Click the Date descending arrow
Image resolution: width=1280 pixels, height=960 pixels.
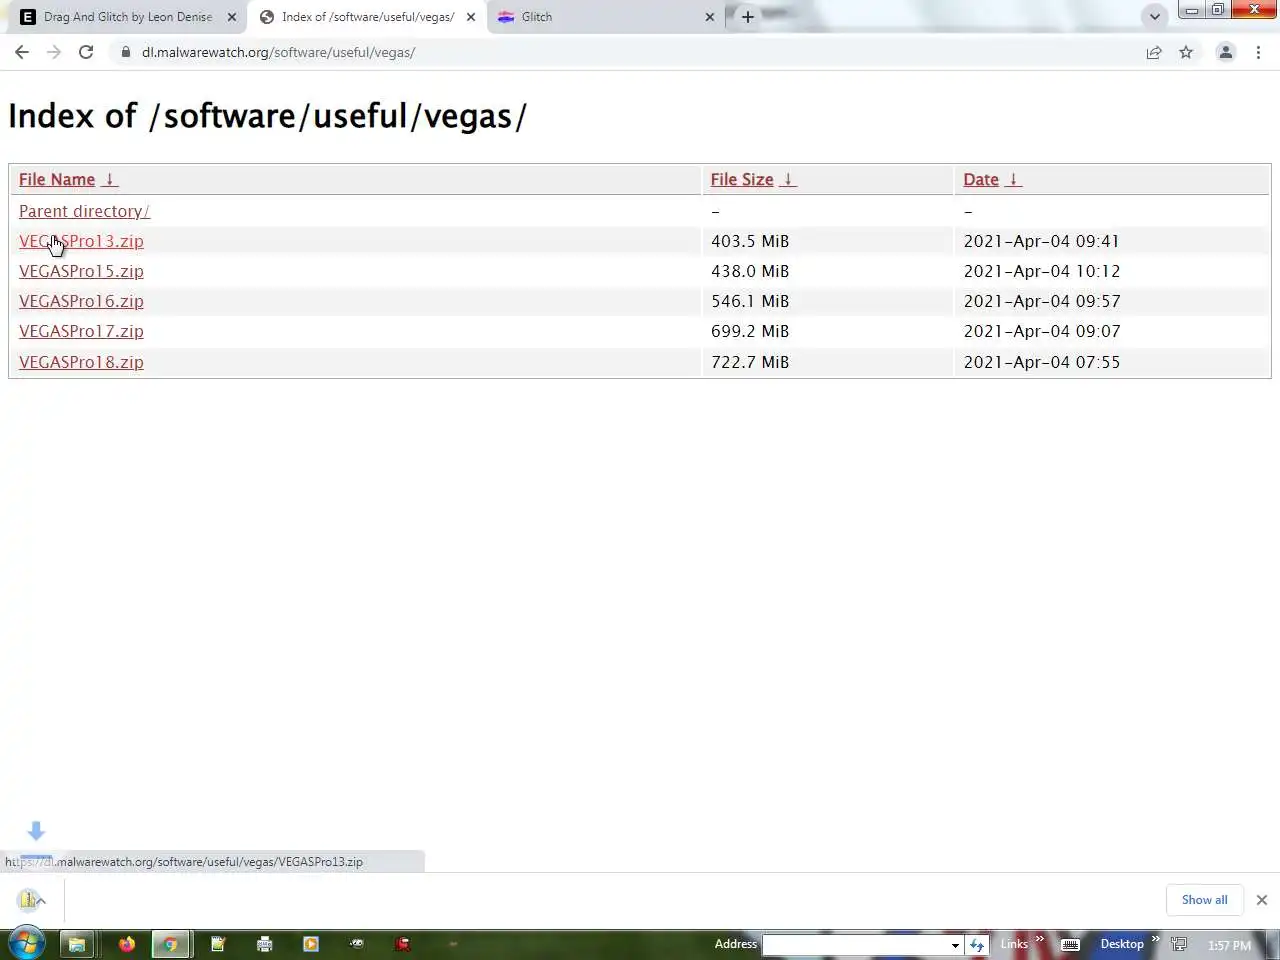(1013, 179)
